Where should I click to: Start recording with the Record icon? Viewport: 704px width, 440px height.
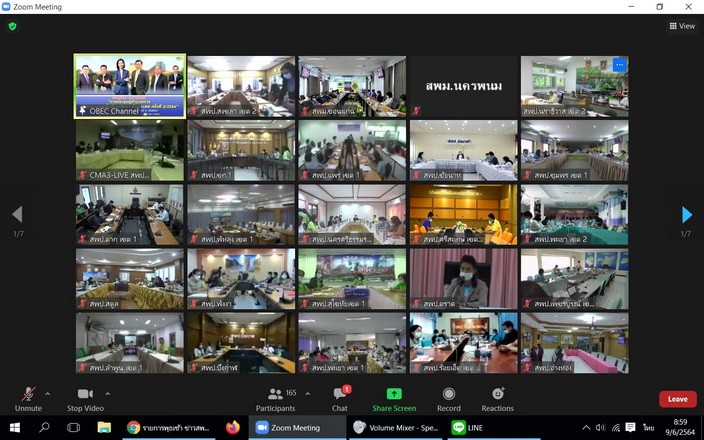point(449,395)
